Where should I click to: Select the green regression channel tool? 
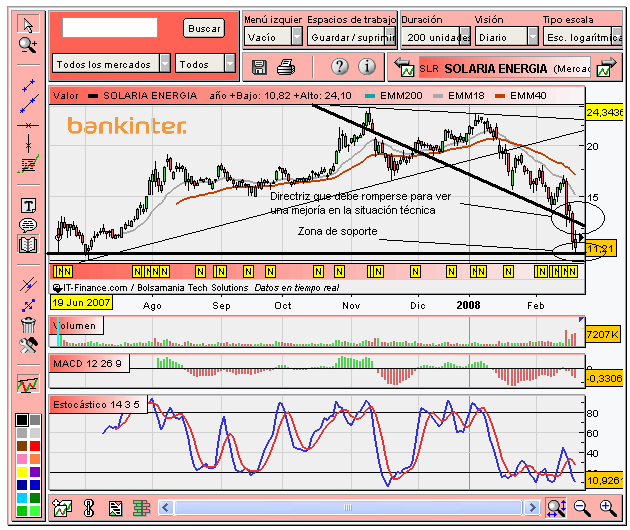[x=28, y=164]
